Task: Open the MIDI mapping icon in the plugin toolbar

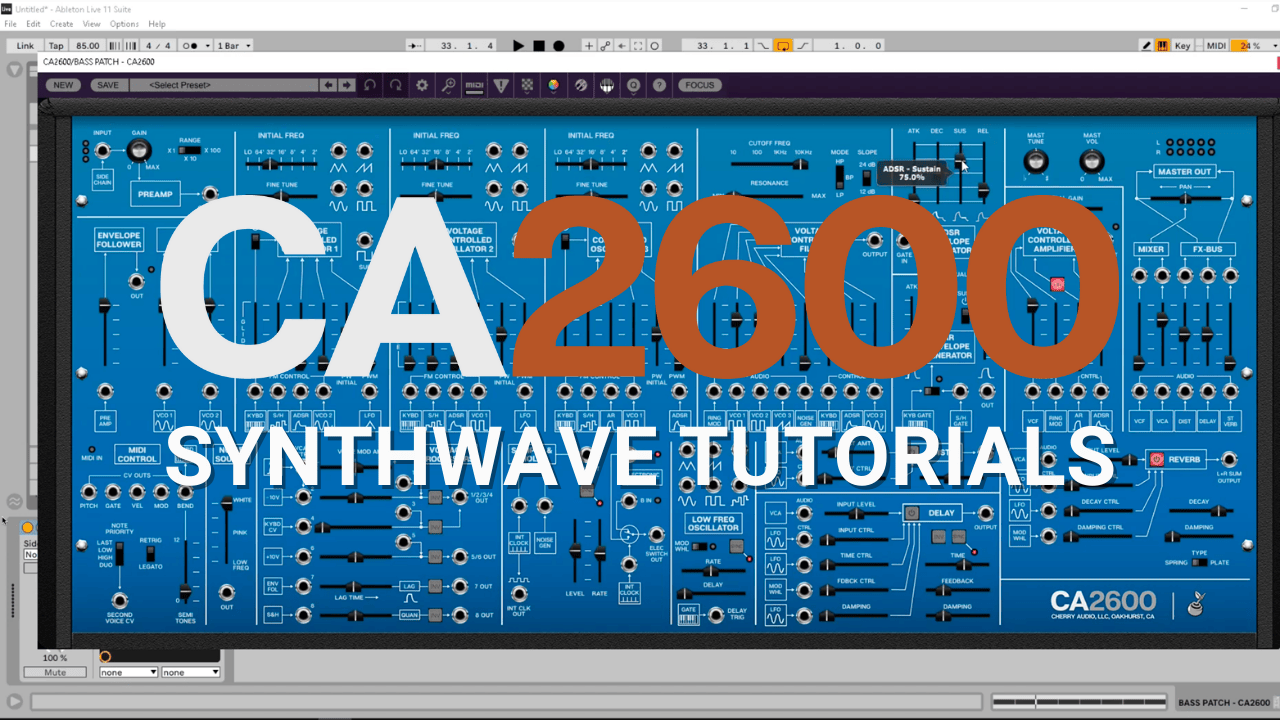Action: 475,86
